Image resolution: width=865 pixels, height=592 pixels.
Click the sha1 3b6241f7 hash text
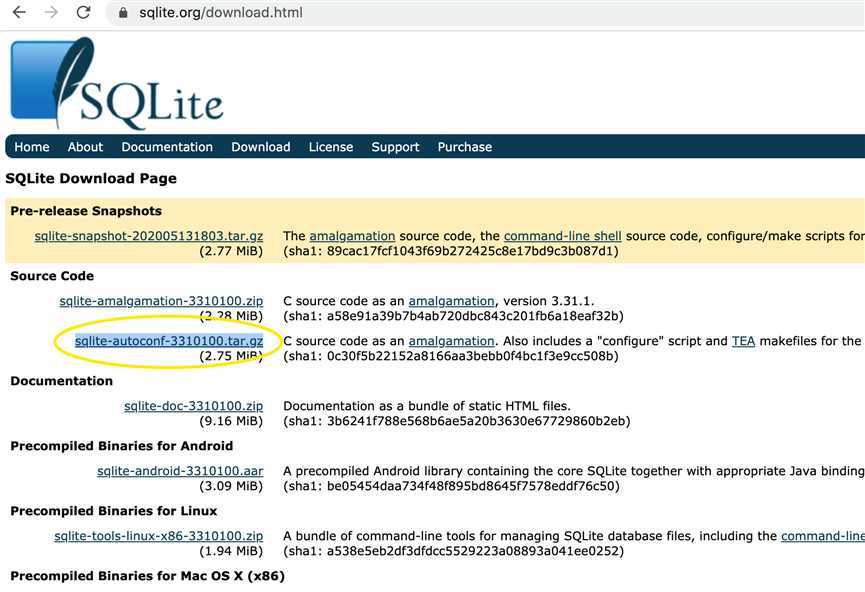457,421
